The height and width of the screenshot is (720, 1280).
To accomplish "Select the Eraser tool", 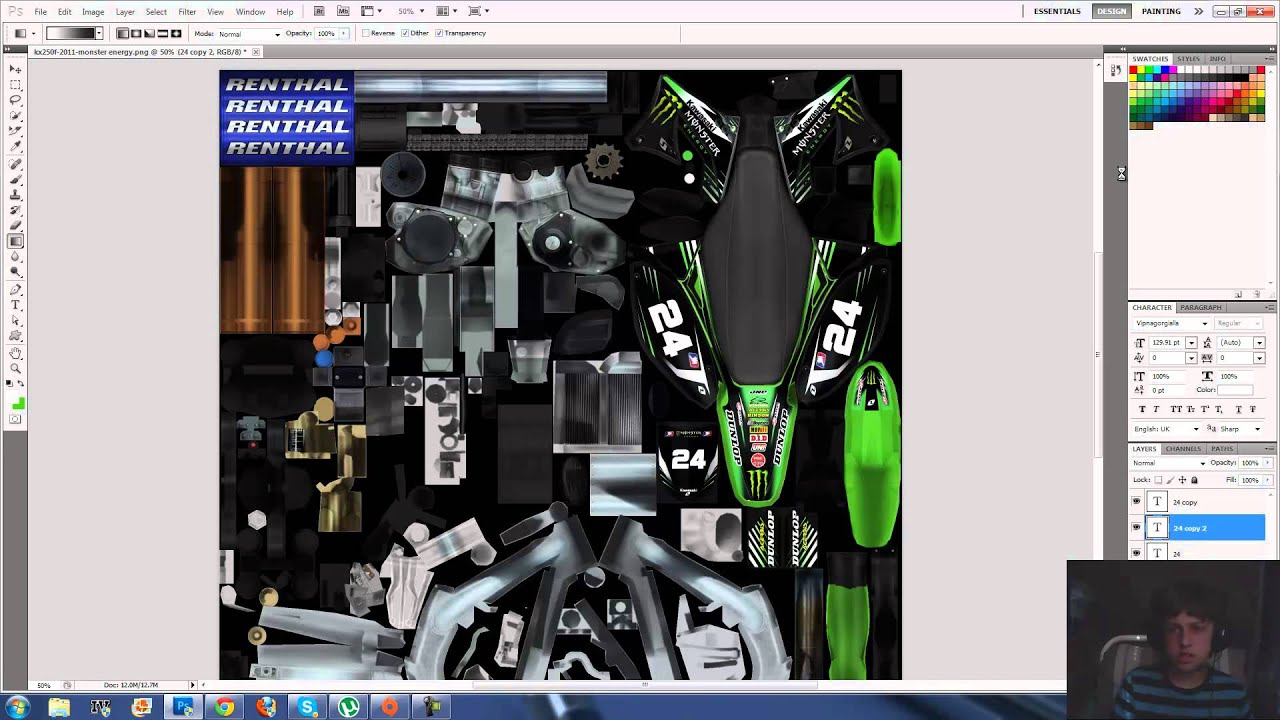I will [x=16, y=225].
